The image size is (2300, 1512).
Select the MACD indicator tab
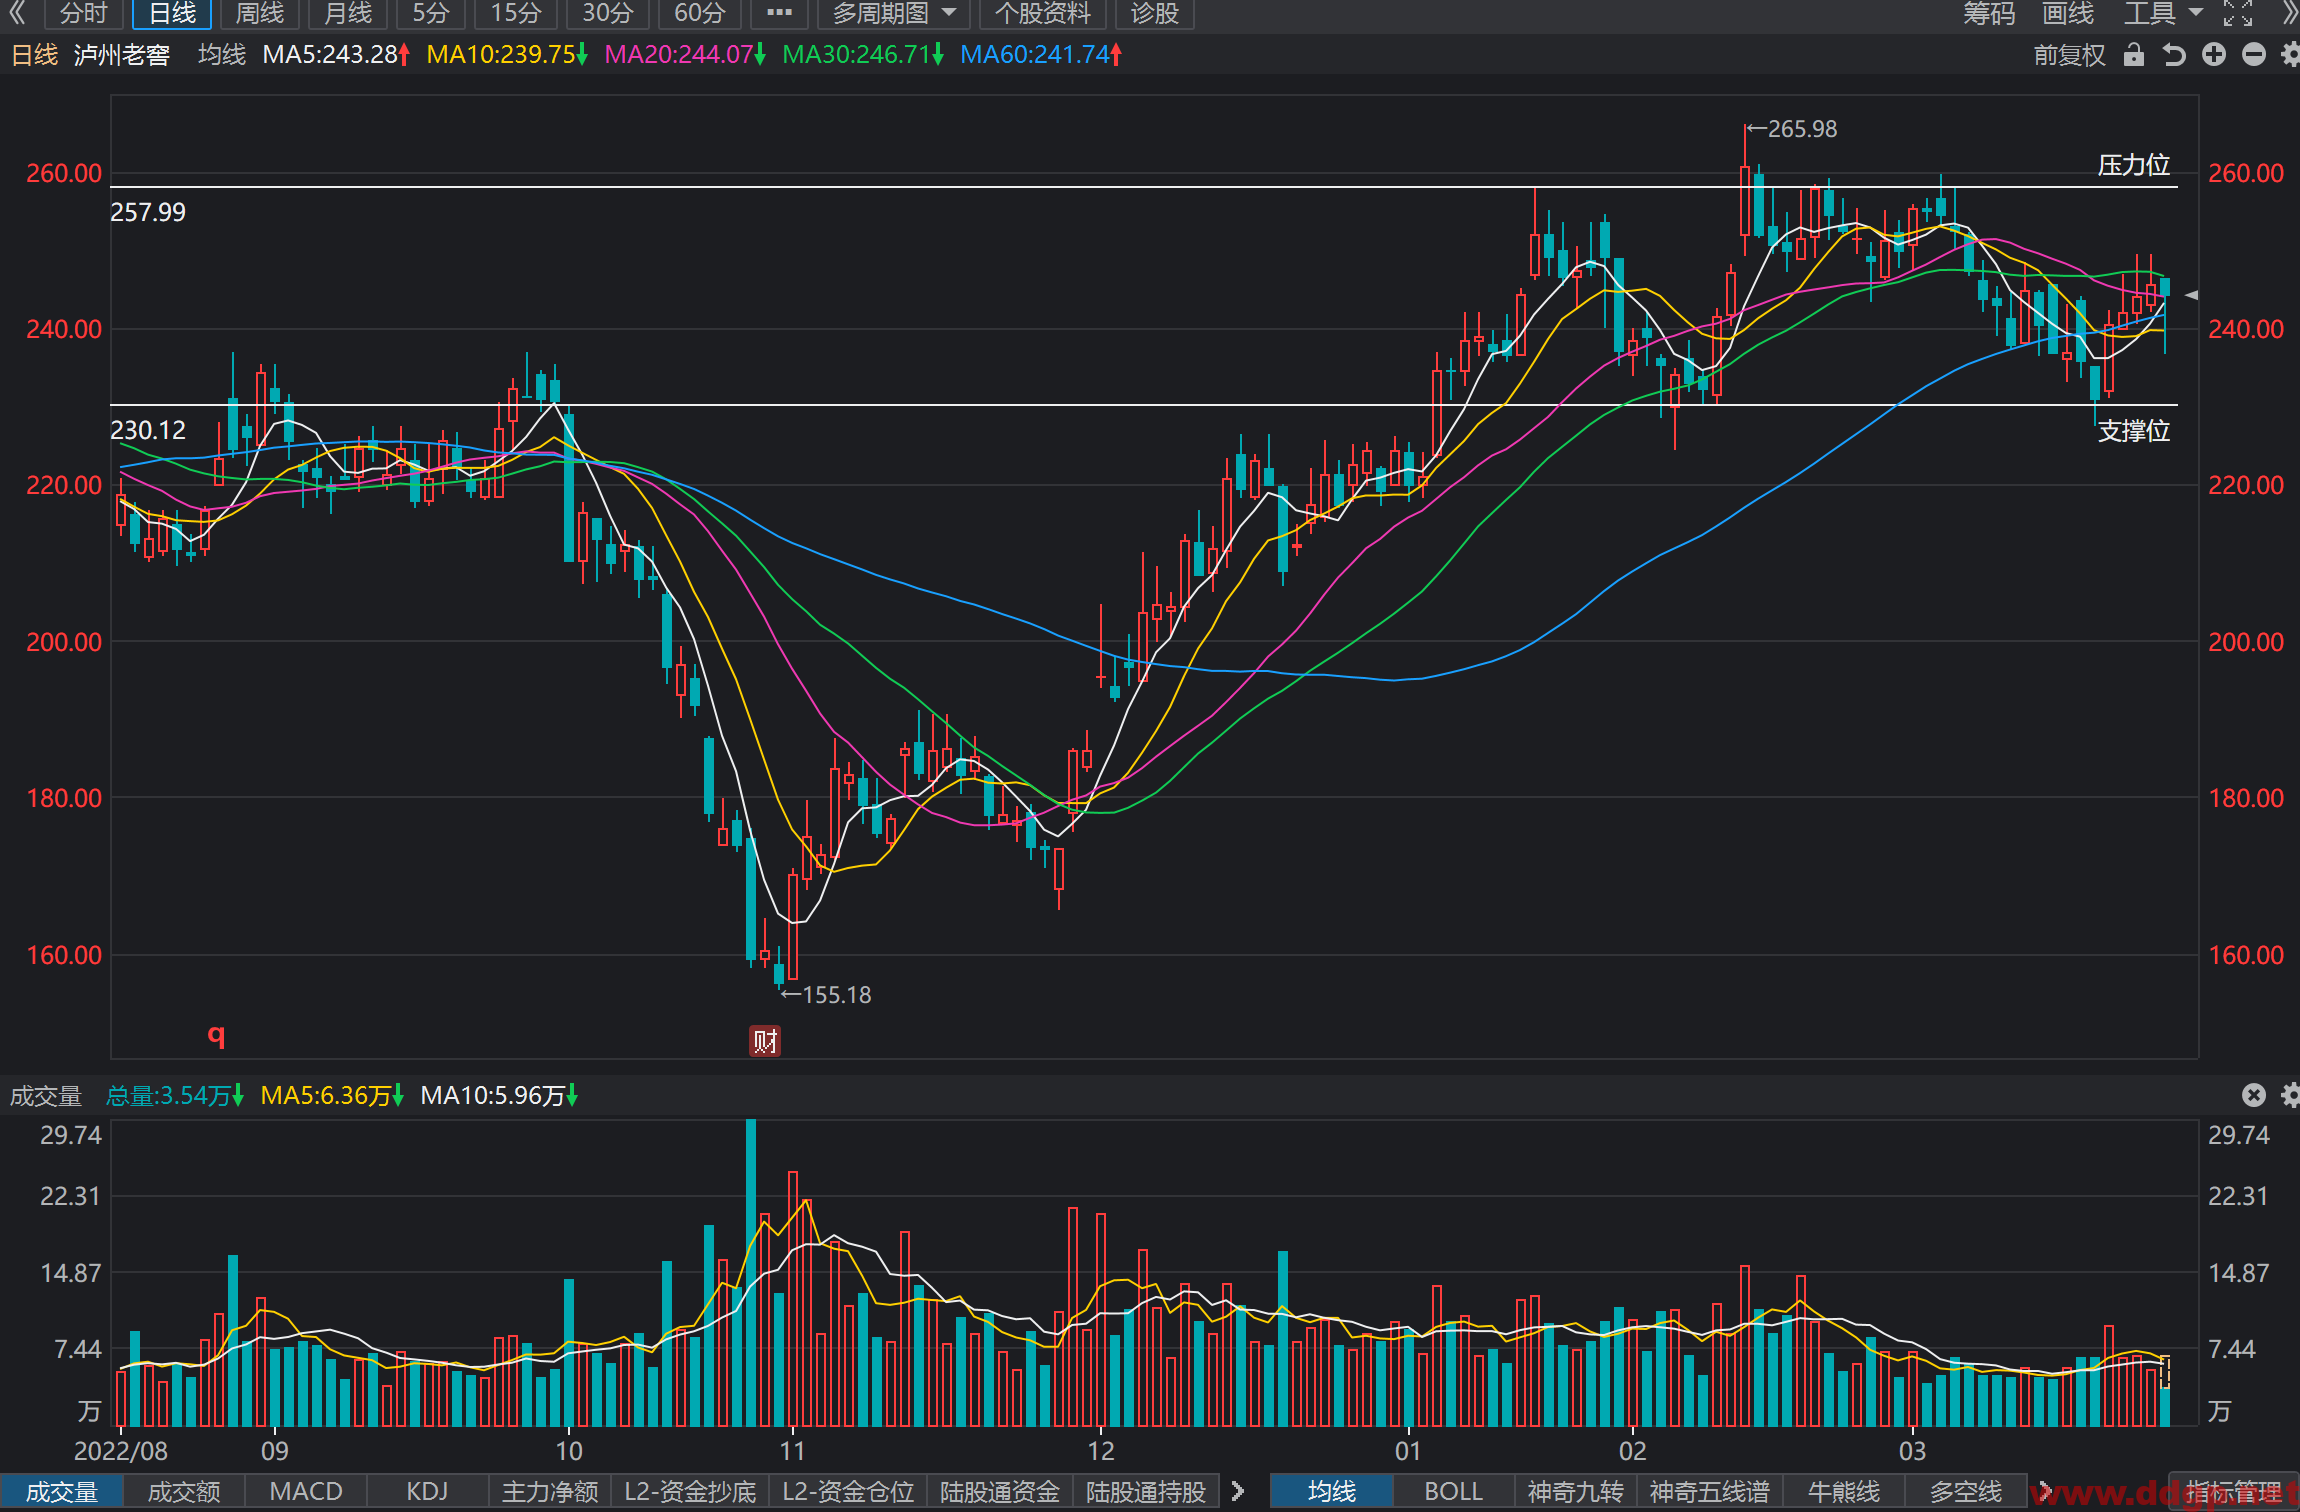pos(306,1491)
